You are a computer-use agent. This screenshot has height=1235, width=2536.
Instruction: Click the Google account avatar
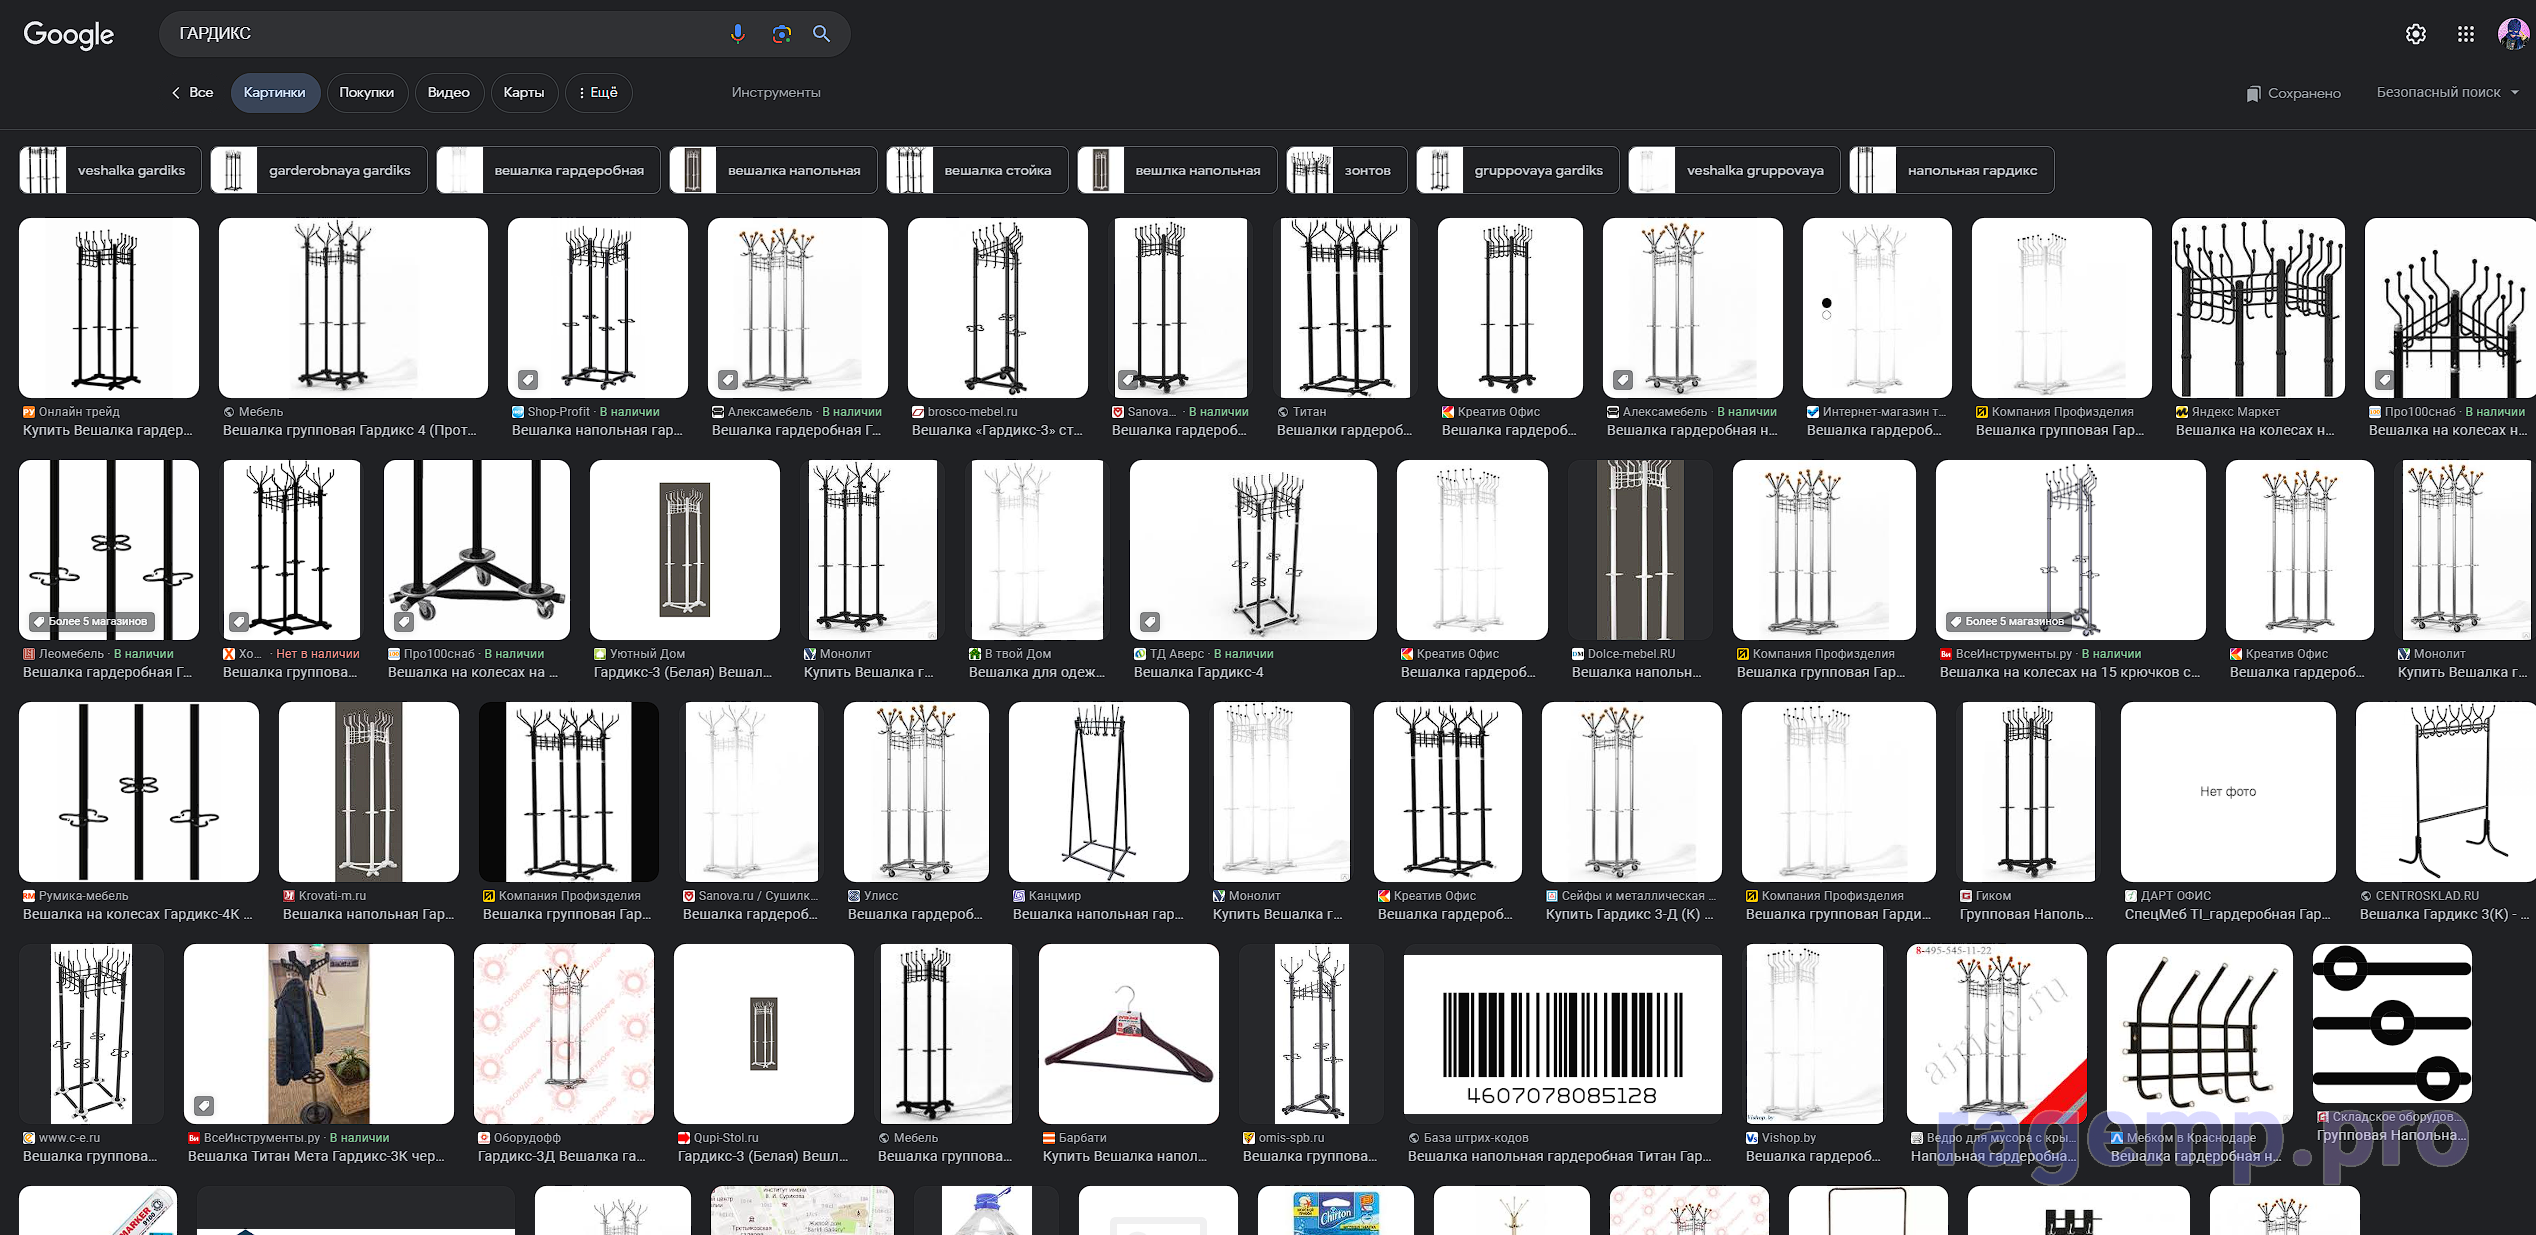[x=2513, y=34]
